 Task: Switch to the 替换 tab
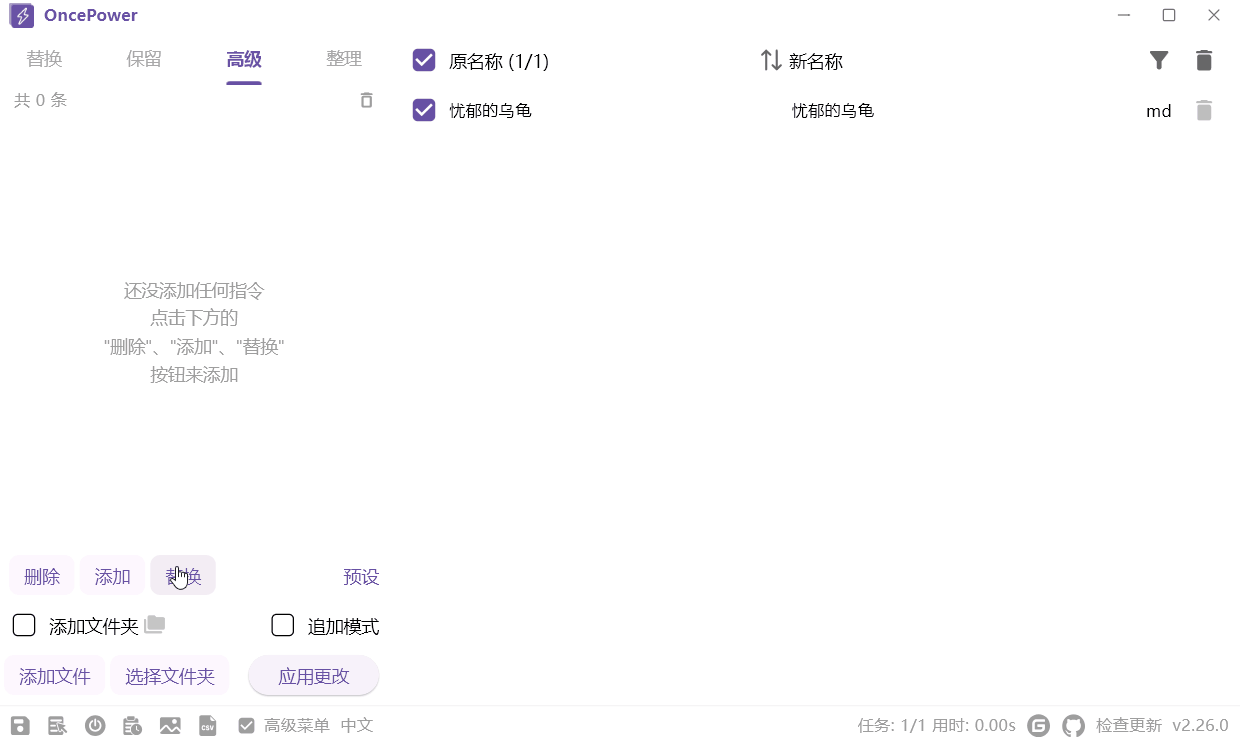44,60
